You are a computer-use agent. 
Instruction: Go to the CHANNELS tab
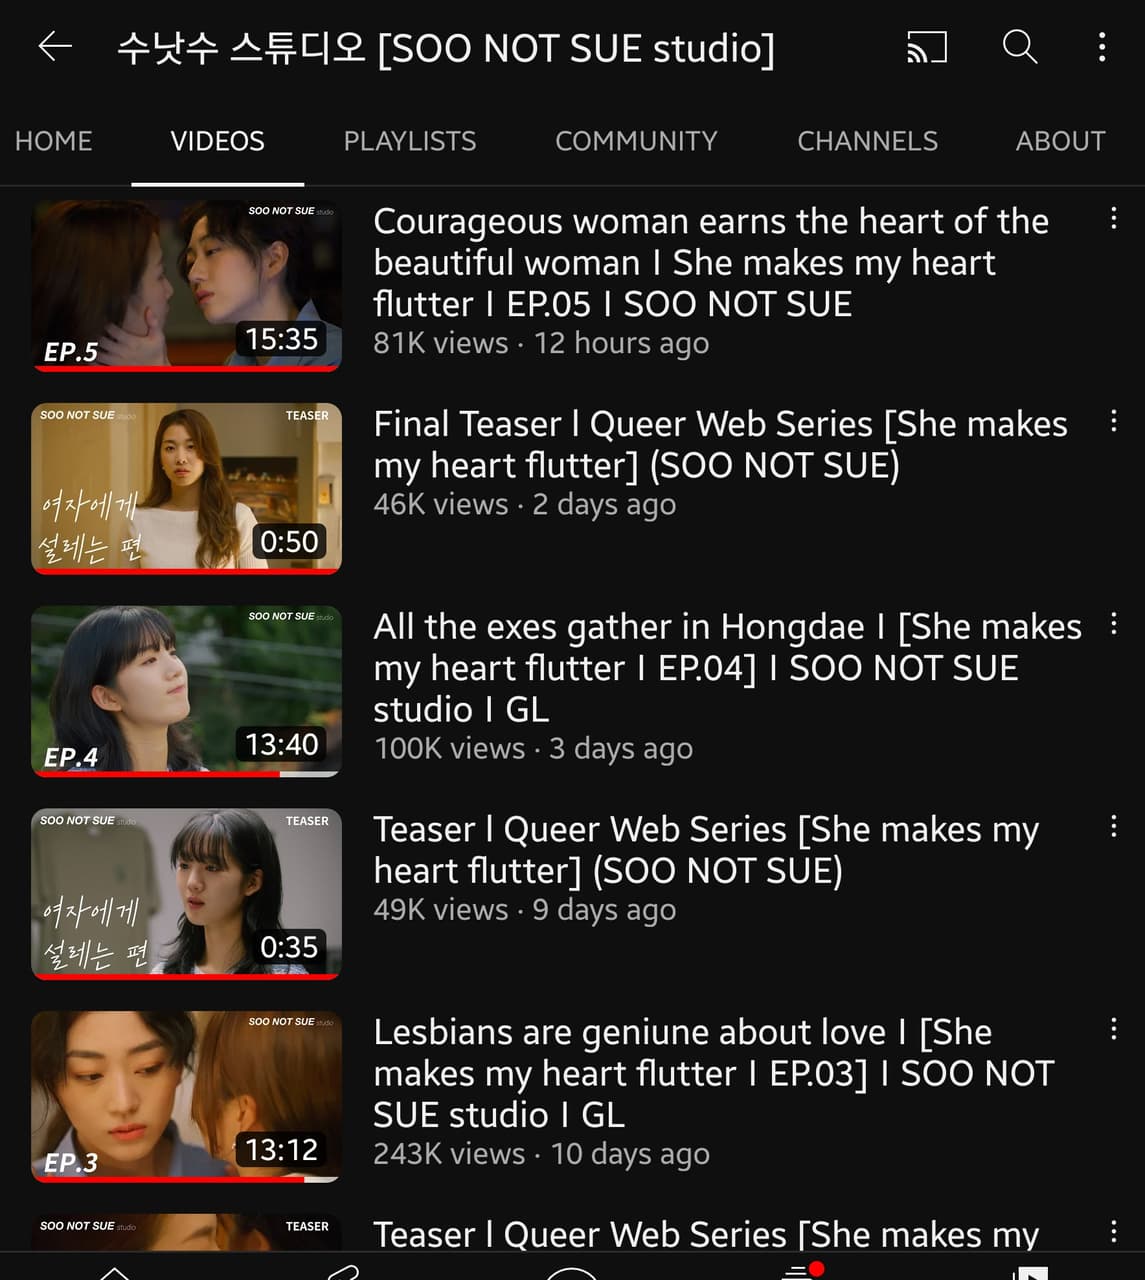867,141
